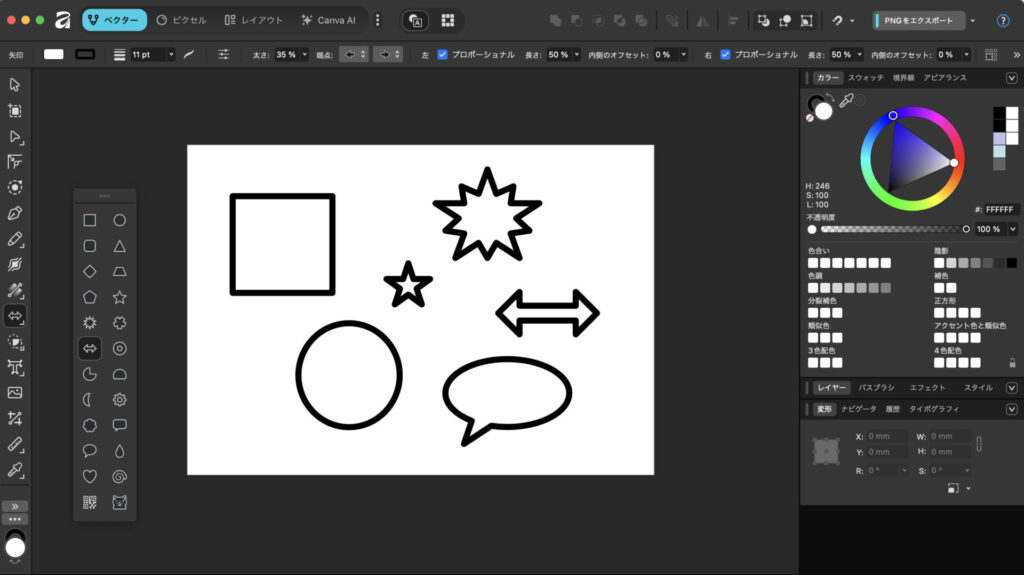Image resolution: width=1024 pixels, height=575 pixels.
Task: Select the Trapezoid shape tool
Action: coord(120,271)
